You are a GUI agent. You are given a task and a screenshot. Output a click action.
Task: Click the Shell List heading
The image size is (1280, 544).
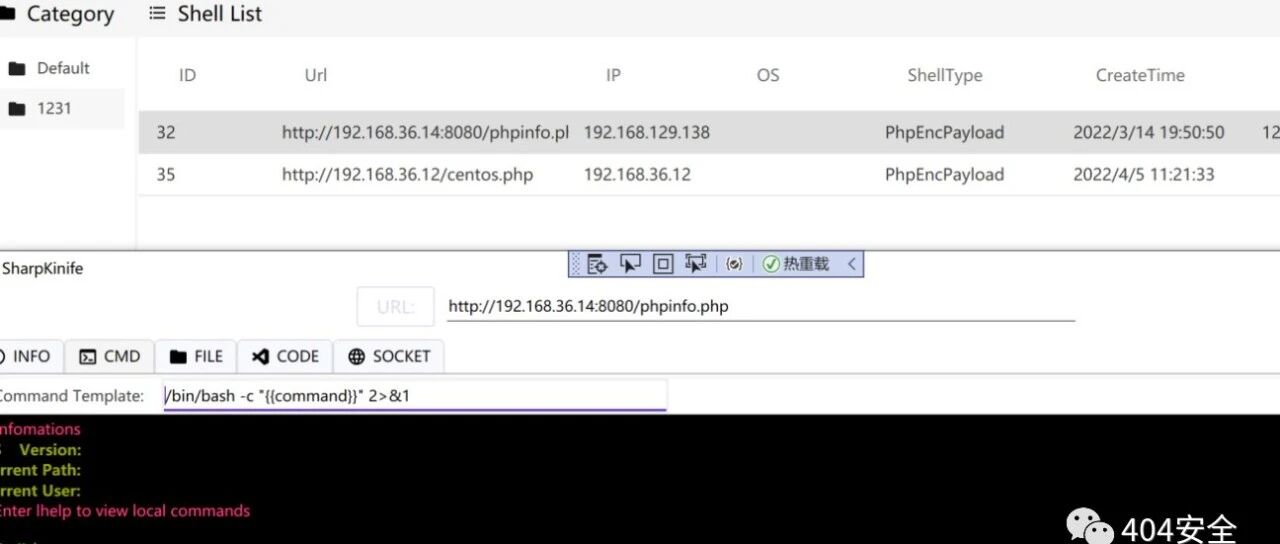click(220, 14)
